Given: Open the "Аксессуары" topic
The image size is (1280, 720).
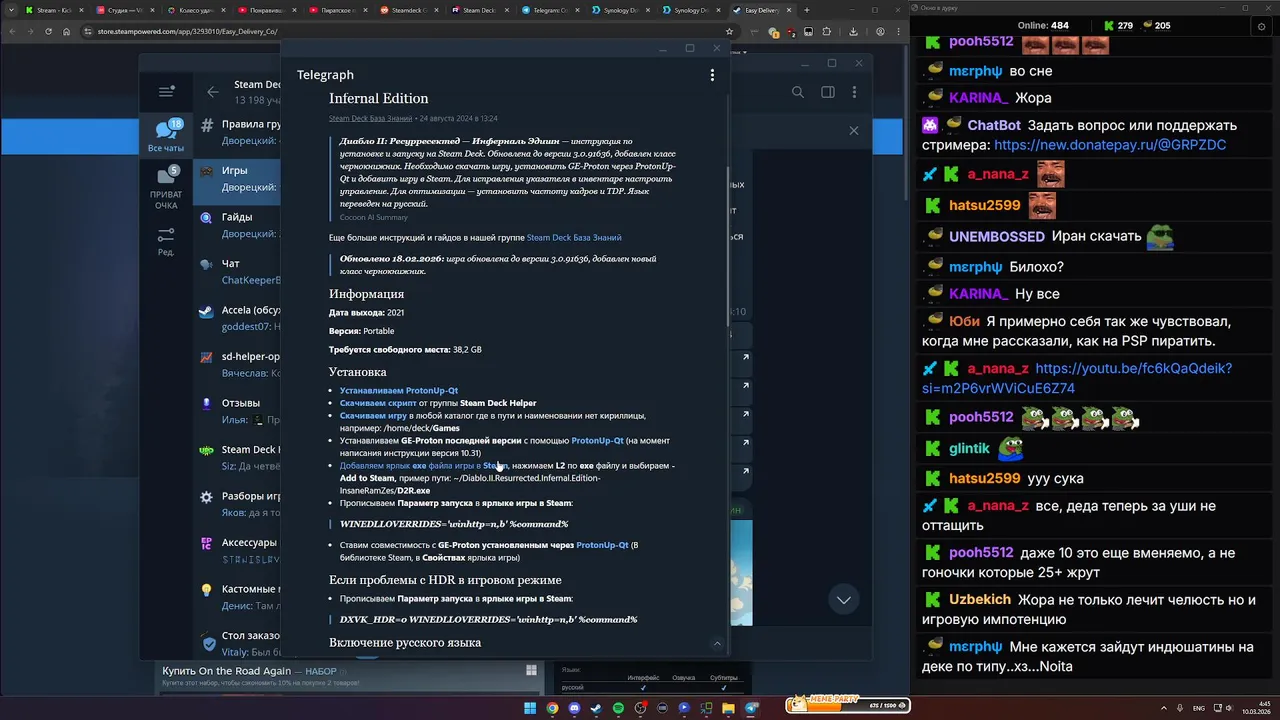Looking at the screenshot, I should pos(238,551).
